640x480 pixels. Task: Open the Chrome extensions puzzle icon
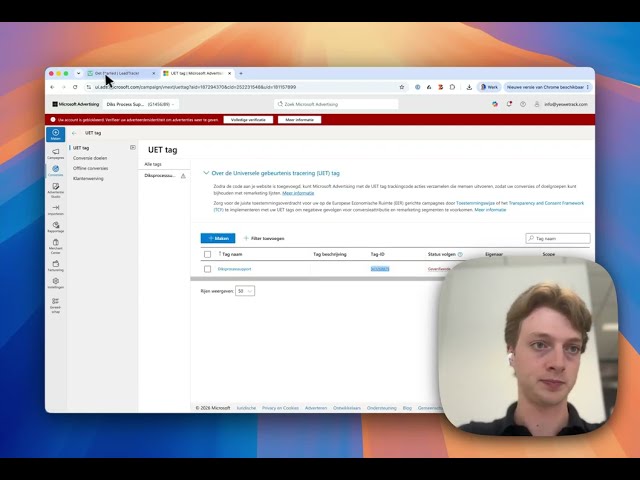pyautogui.click(x=452, y=87)
